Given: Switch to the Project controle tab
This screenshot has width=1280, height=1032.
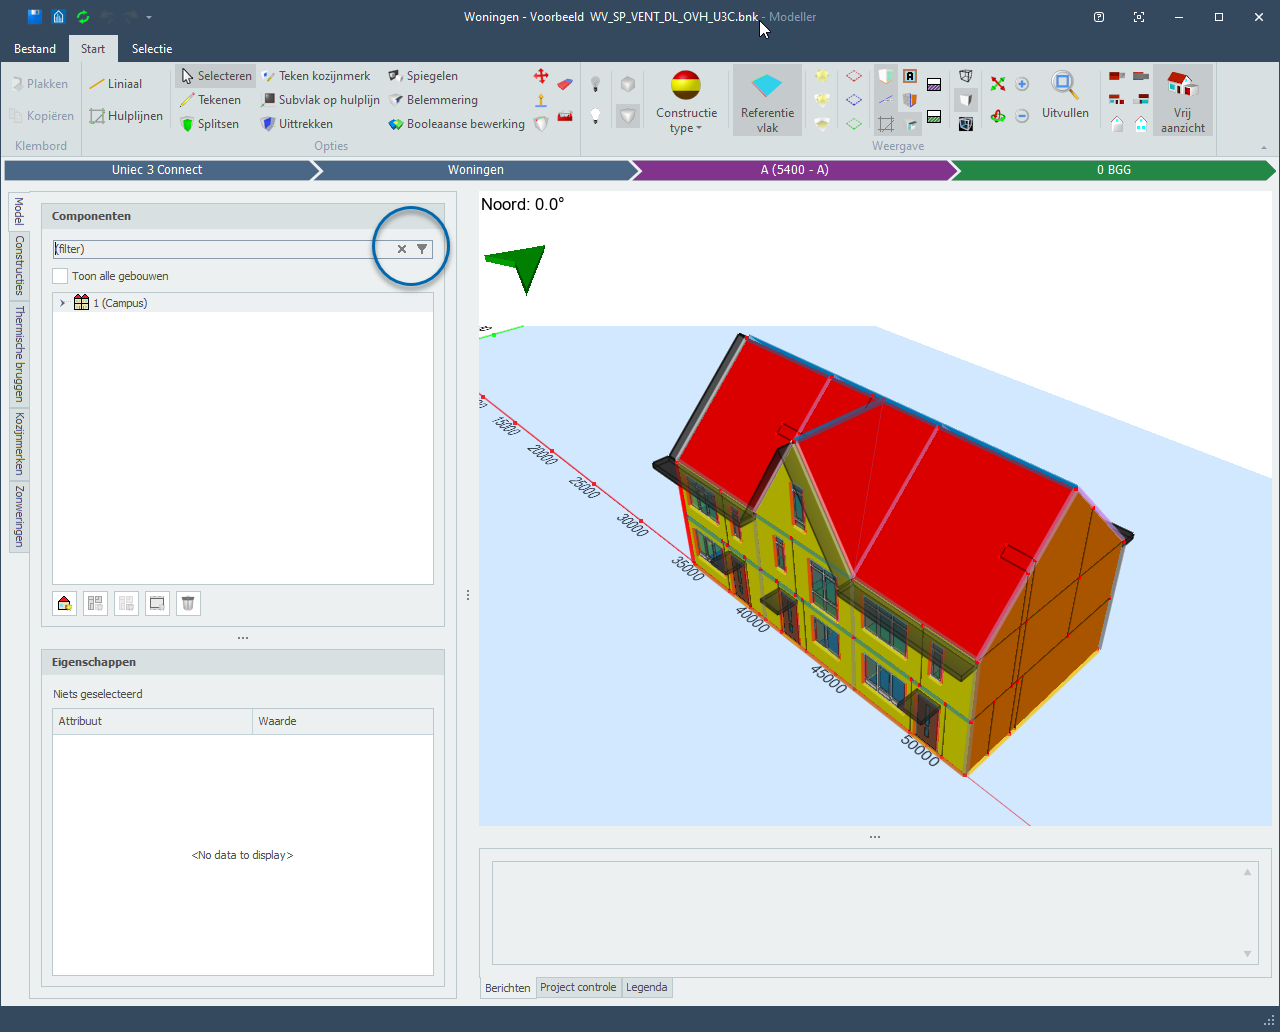Looking at the screenshot, I should click(578, 987).
